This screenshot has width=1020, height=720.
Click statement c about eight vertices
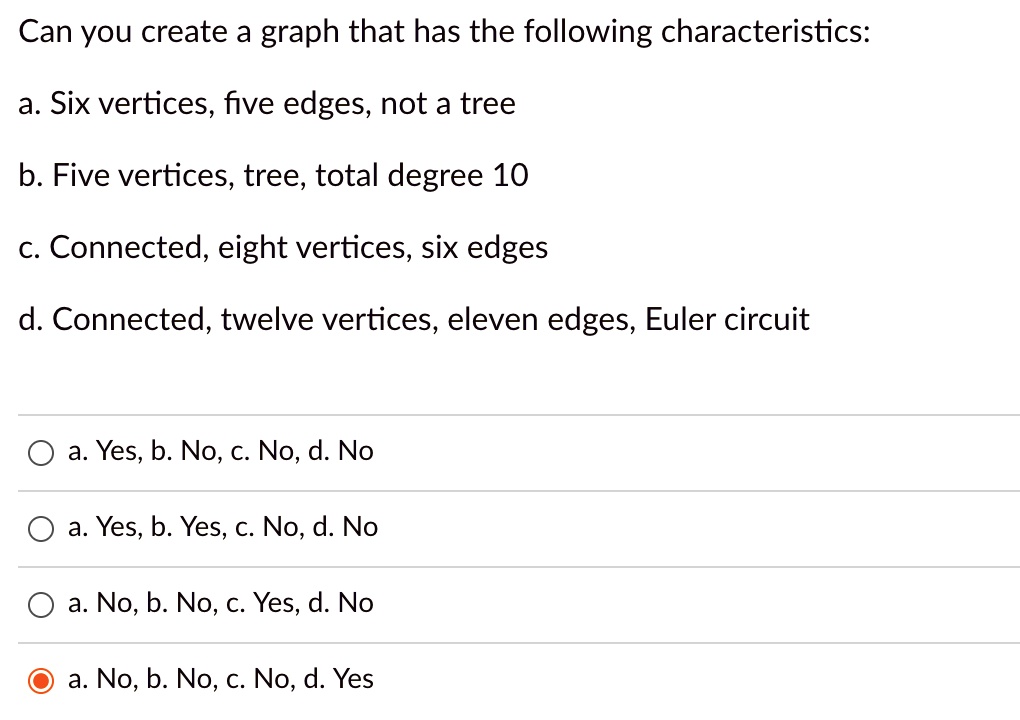pyautogui.click(x=283, y=247)
